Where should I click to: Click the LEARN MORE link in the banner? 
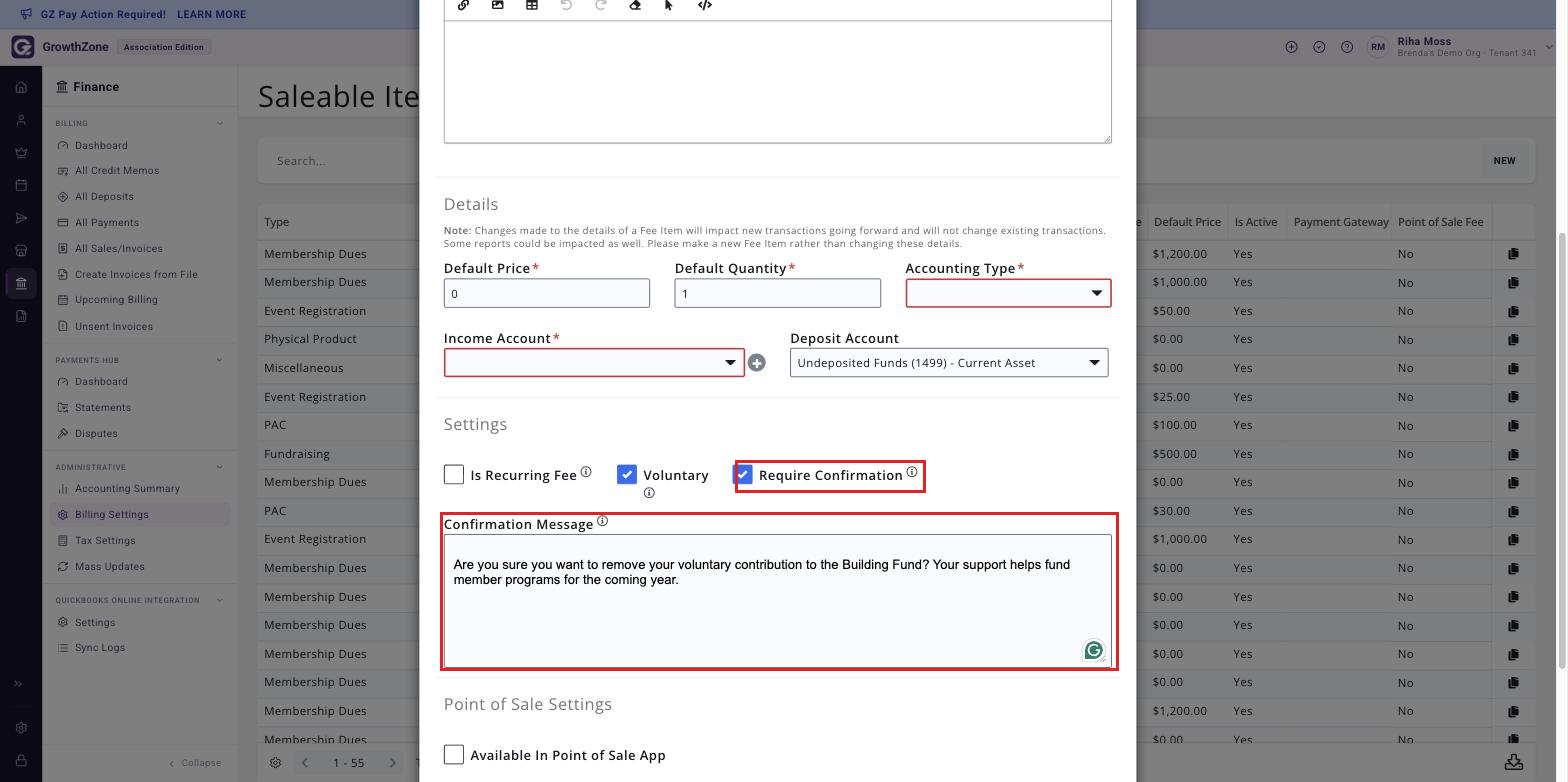pos(211,15)
